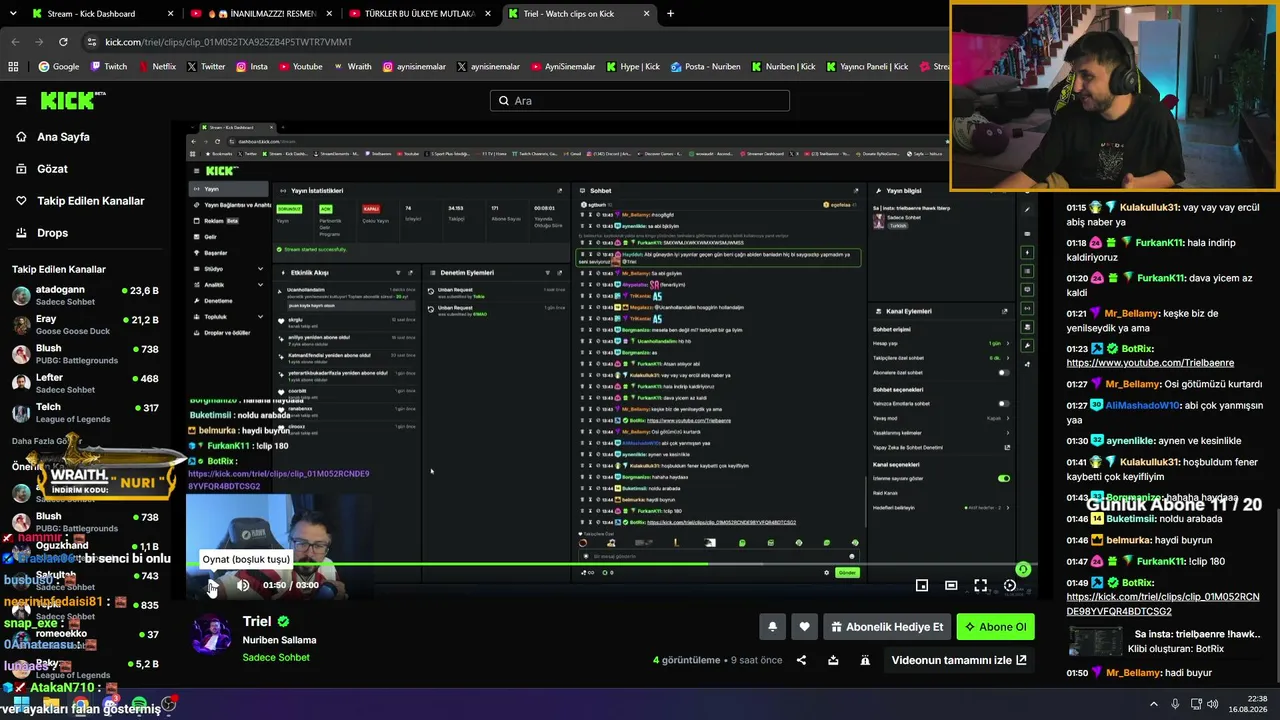
Task: Open the Eray channel in the sidebar
Action: tap(85, 325)
